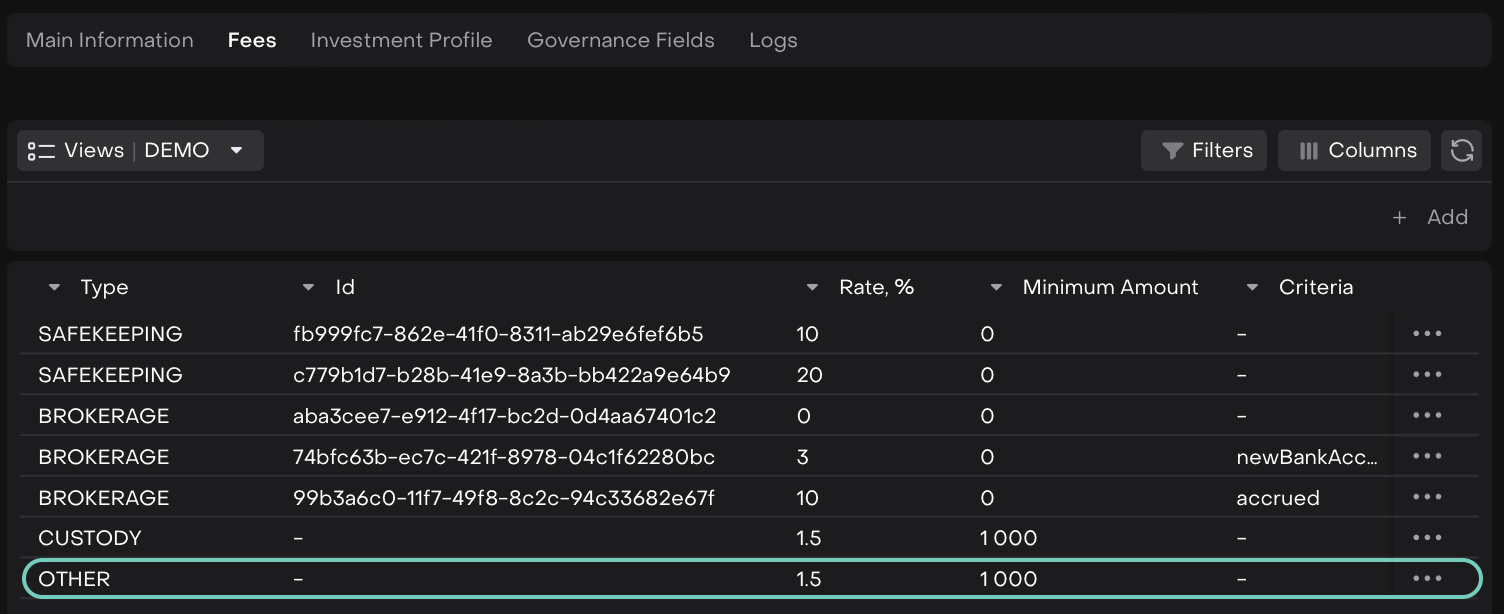Switch to the Main Information tab
The image size is (1504, 614).
point(110,41)
